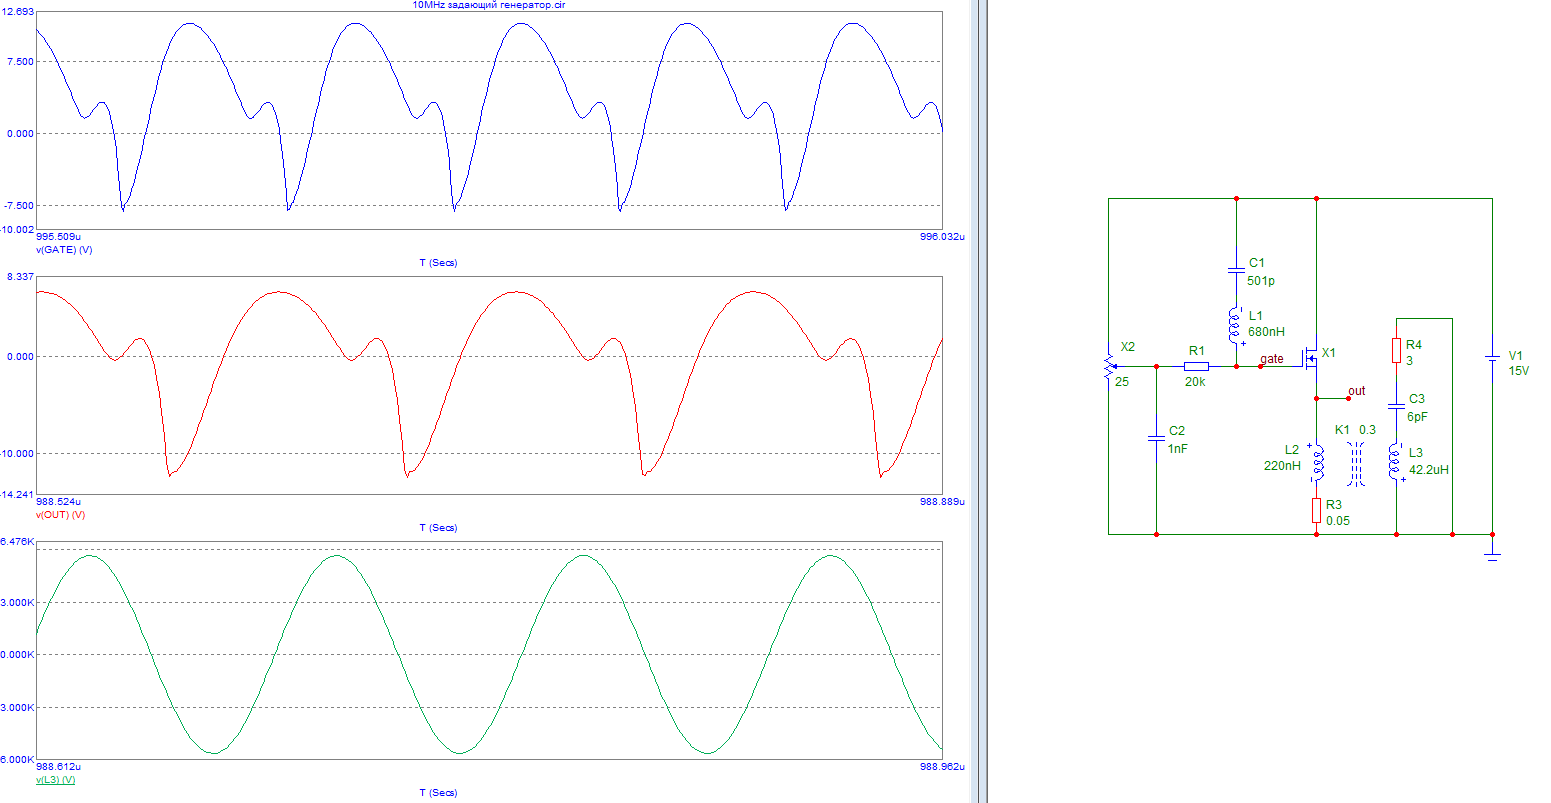
Task: Click the 'out' node label in schematic
Action: pyautogui.click(x=1356, y=391)
